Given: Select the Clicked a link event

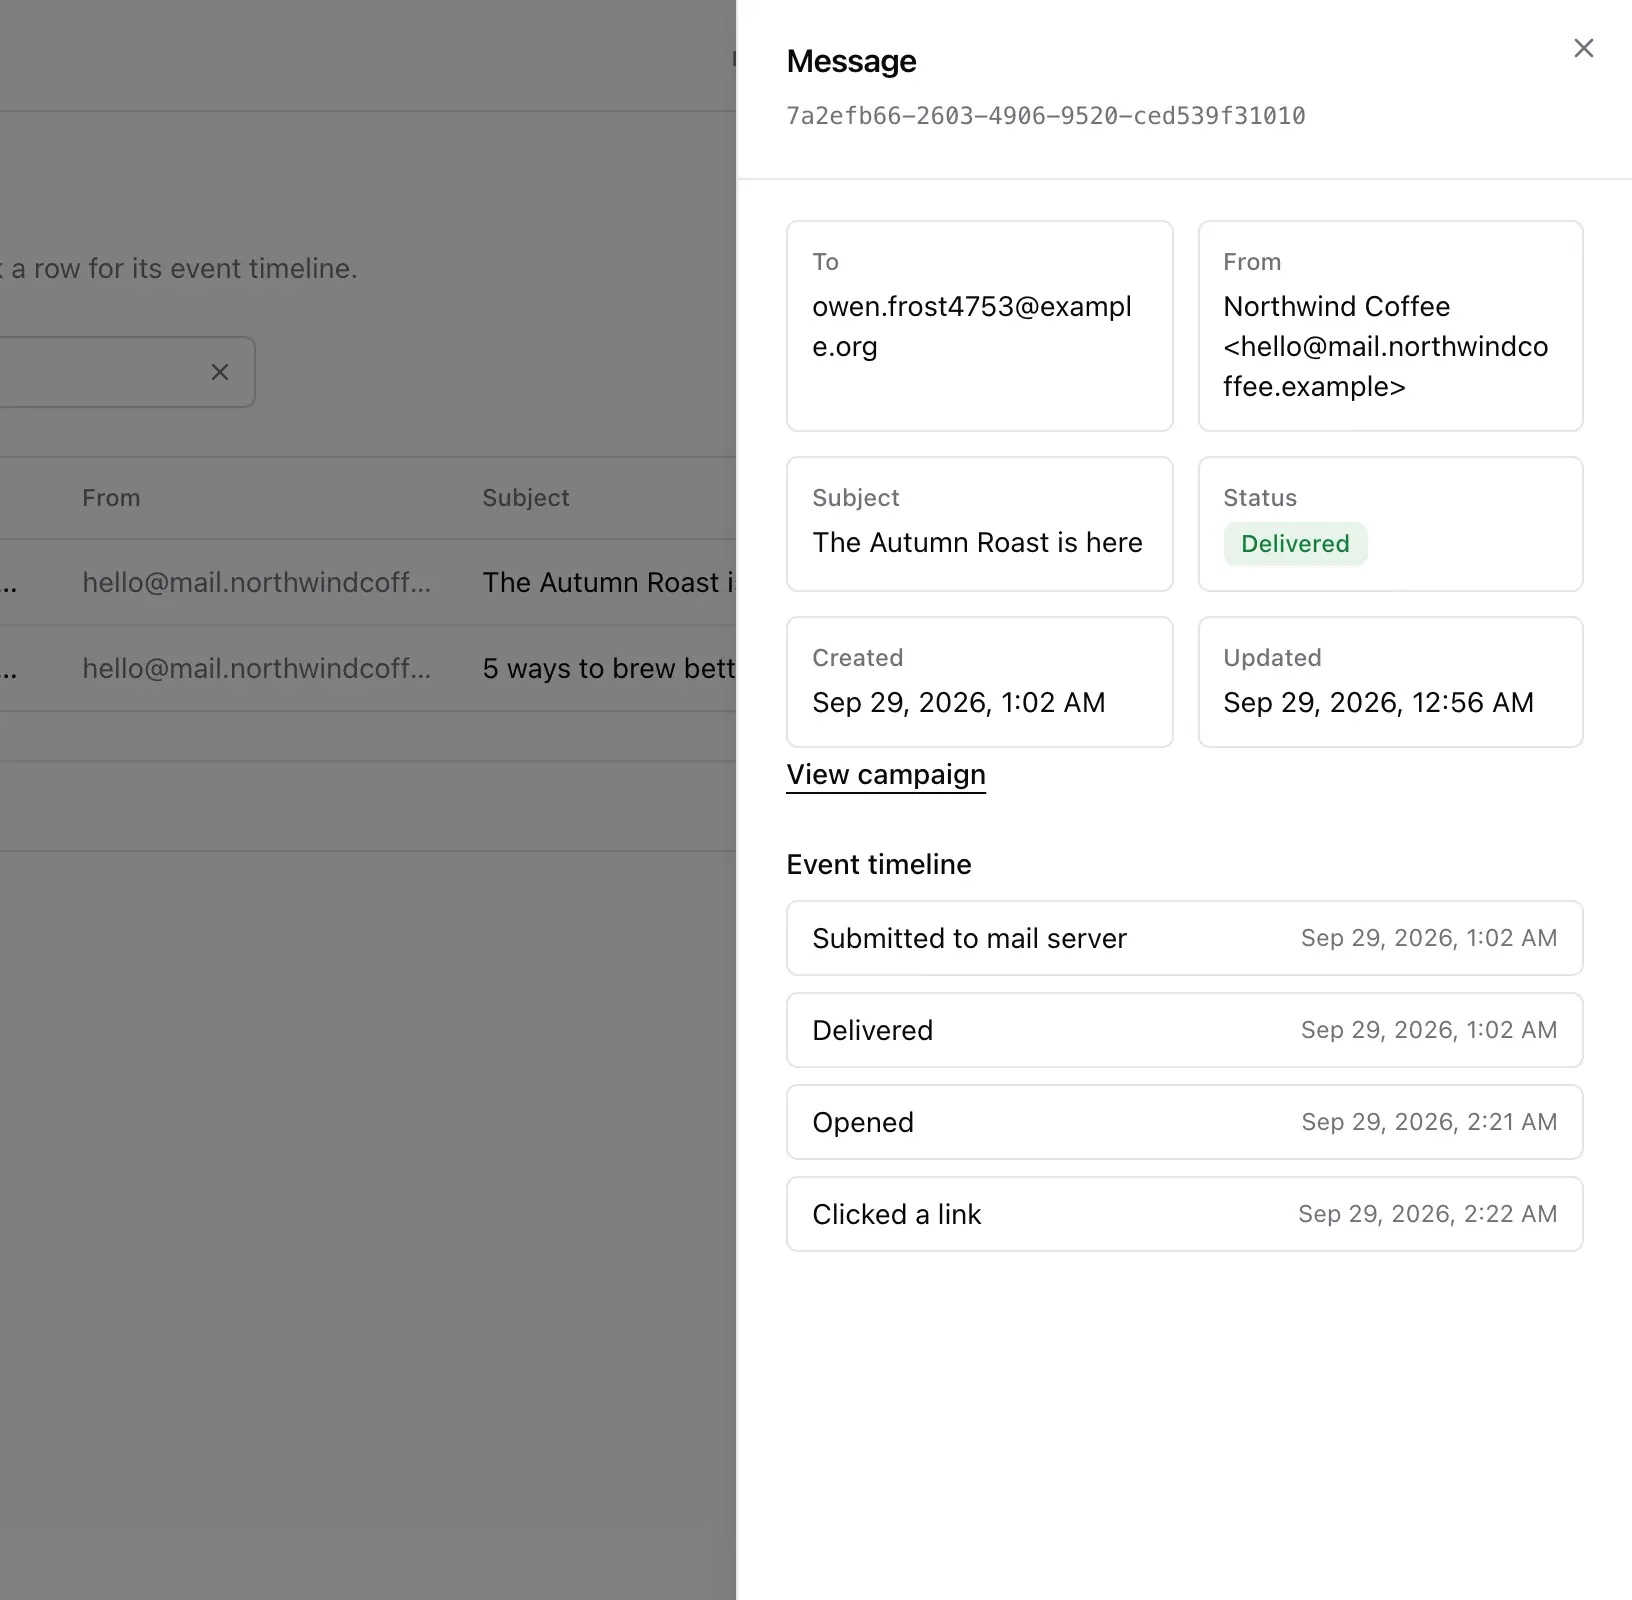Looking at the screenshot, I should point(1185,1214).
